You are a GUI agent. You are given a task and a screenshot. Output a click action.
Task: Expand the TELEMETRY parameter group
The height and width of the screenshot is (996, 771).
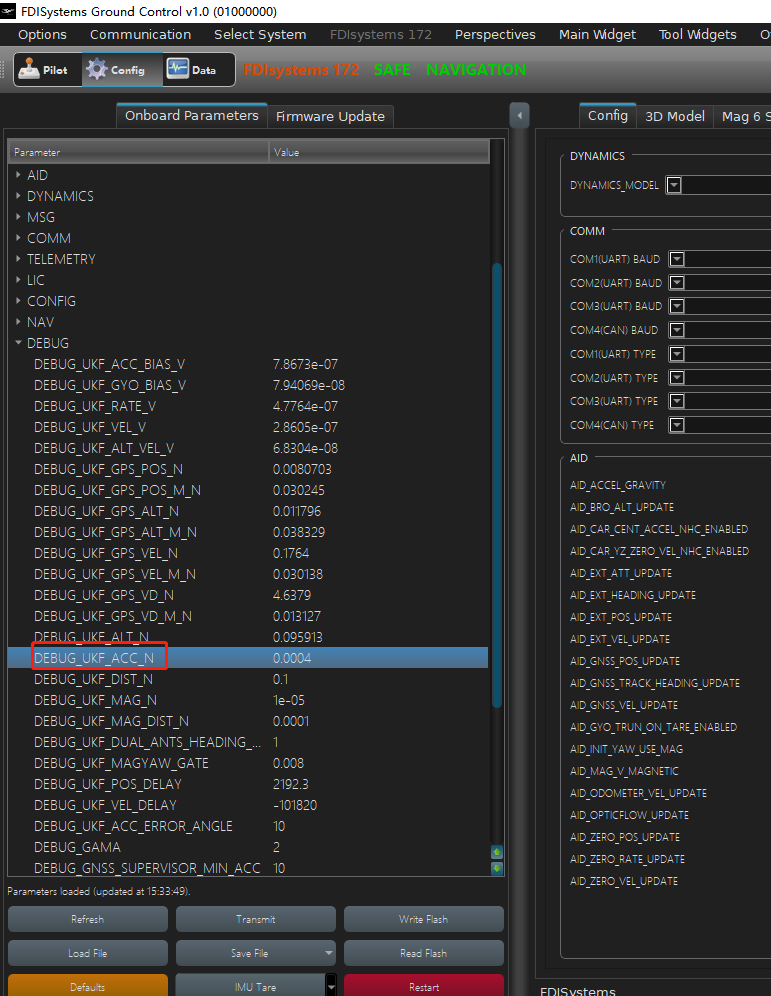[18, 259]
